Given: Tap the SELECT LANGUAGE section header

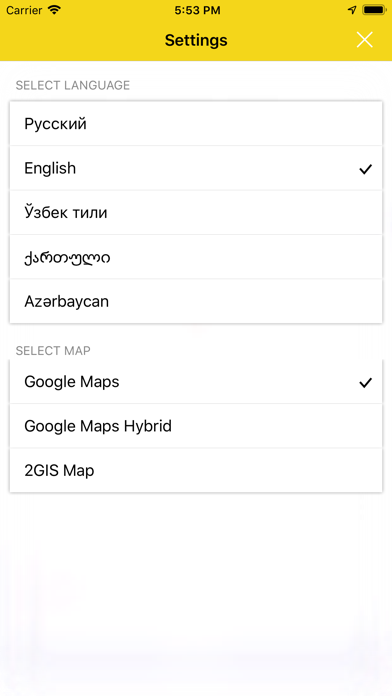Looking at the screenshot, I should [73, 85].
